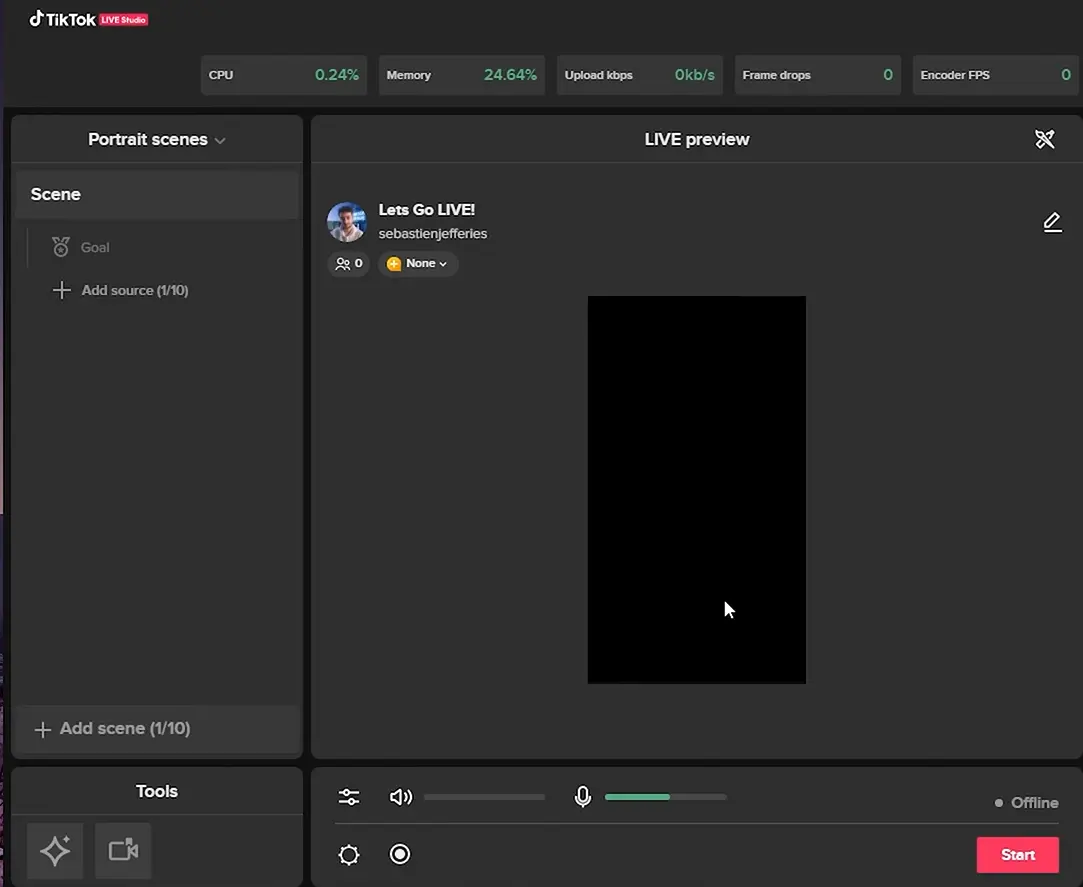Click the circular record button icon
Image resolution: width=1083 pixels, height=887 pixels.
(x=400, y=854)
